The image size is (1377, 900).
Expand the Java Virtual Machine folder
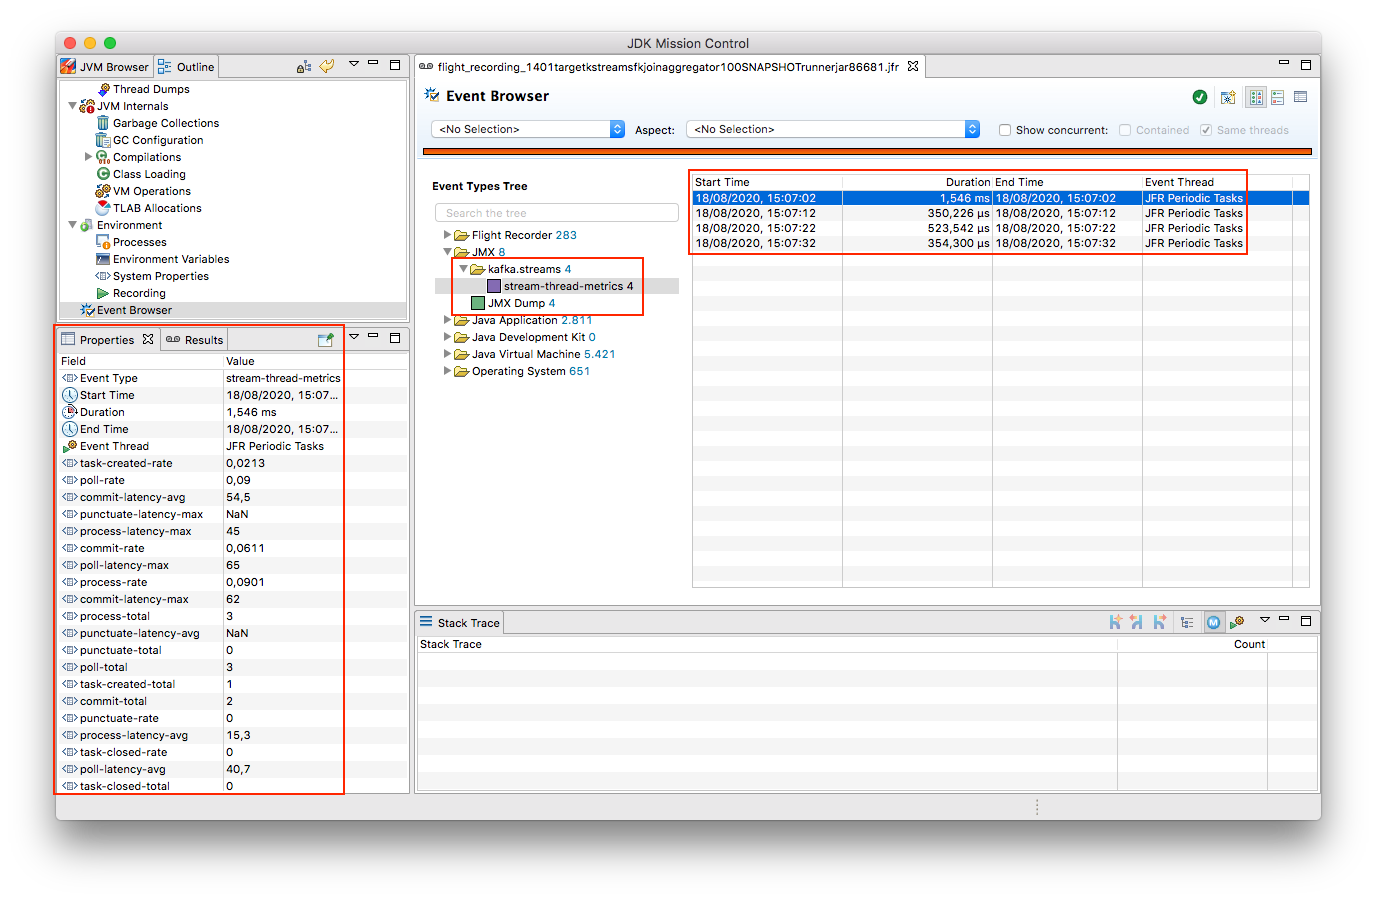click(x=447, y=354)
